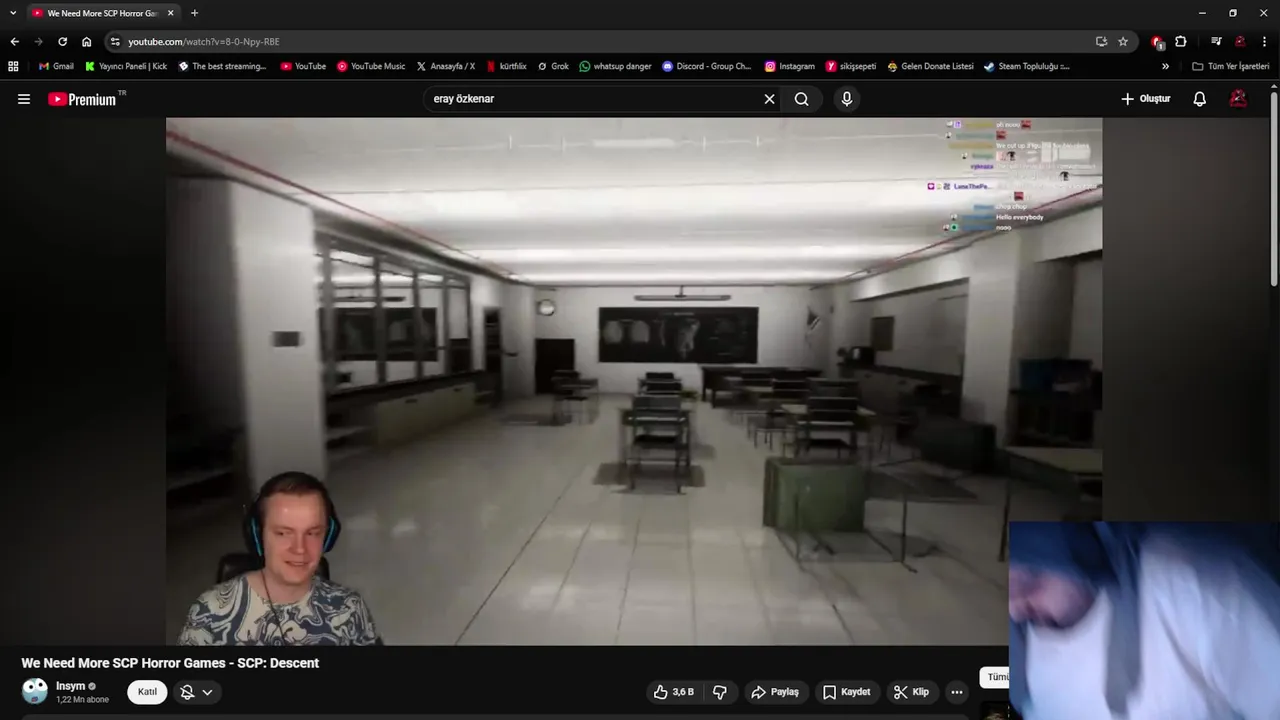Reload the current page
Viewport: 1280px width, 720px height.
(x=62, y=41)
